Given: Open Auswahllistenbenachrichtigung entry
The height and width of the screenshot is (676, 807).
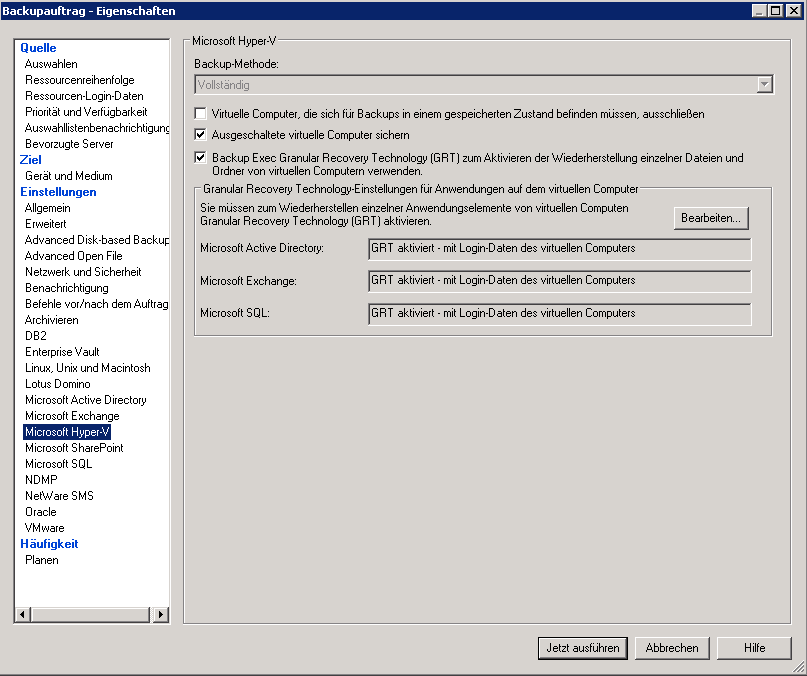Looking at the screenshot, I should [97, 128].
